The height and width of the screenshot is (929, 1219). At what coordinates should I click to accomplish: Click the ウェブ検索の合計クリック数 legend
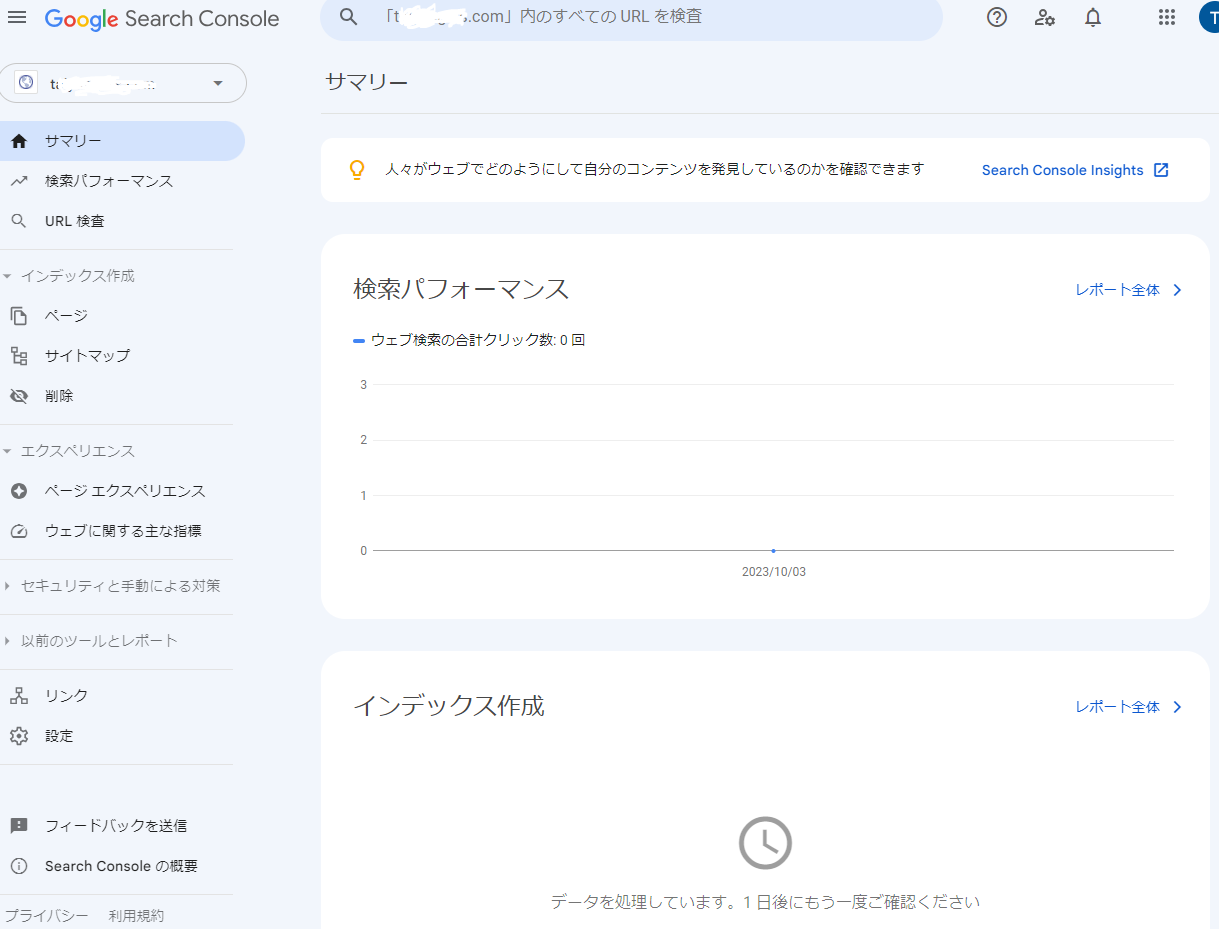[x=469, y=340]
